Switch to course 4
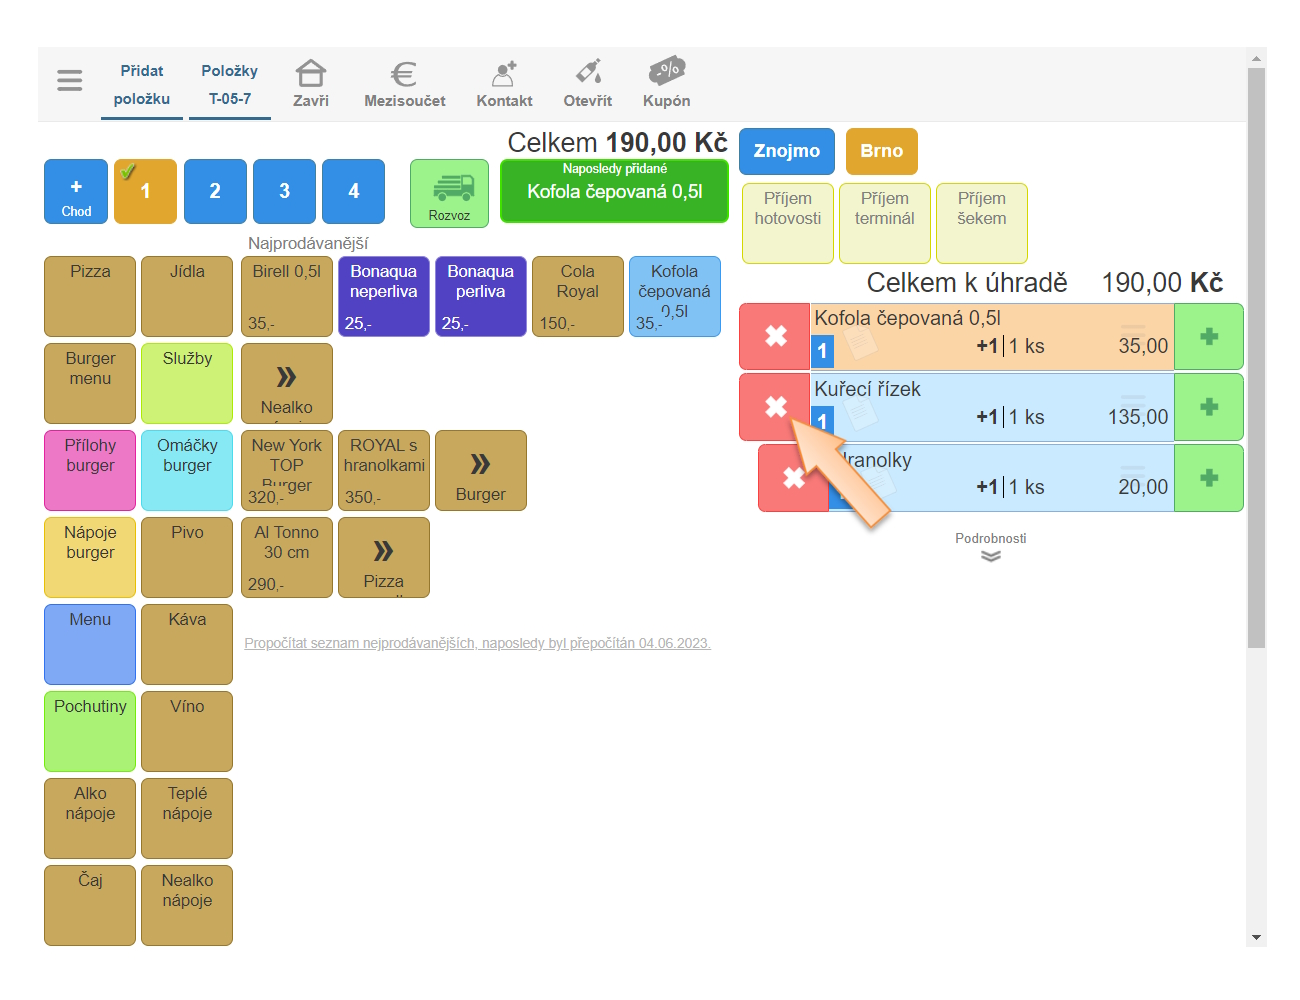 coord(353,191)
